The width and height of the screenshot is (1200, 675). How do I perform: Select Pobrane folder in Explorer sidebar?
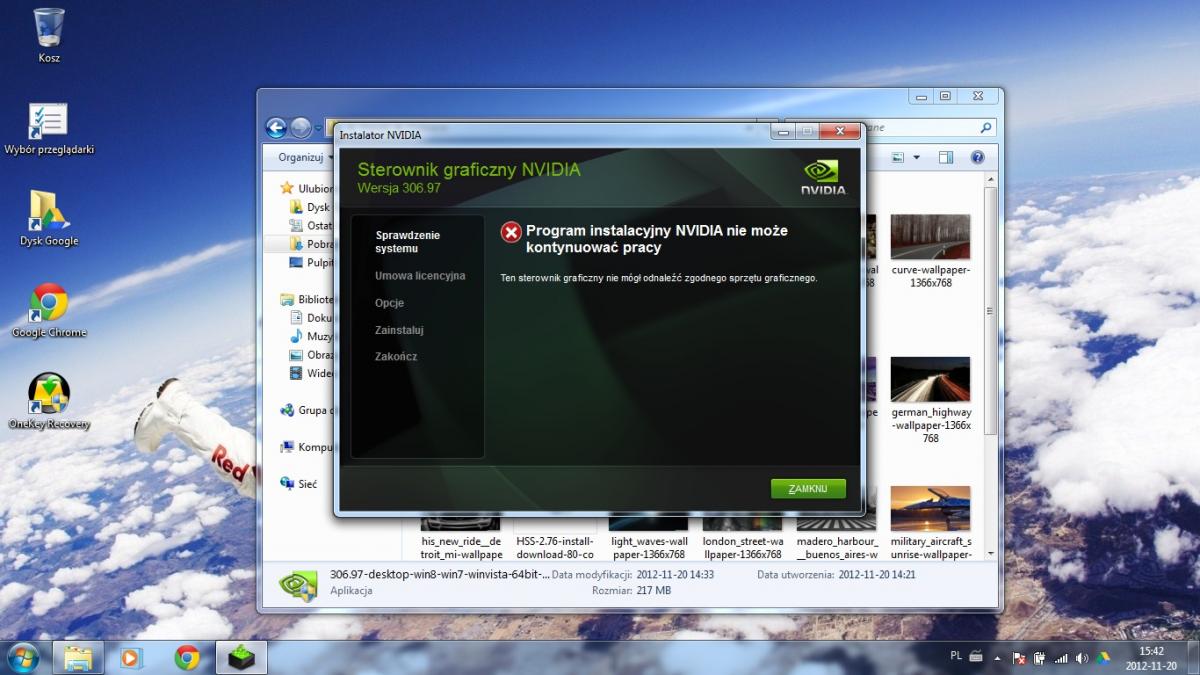(310, 244)
